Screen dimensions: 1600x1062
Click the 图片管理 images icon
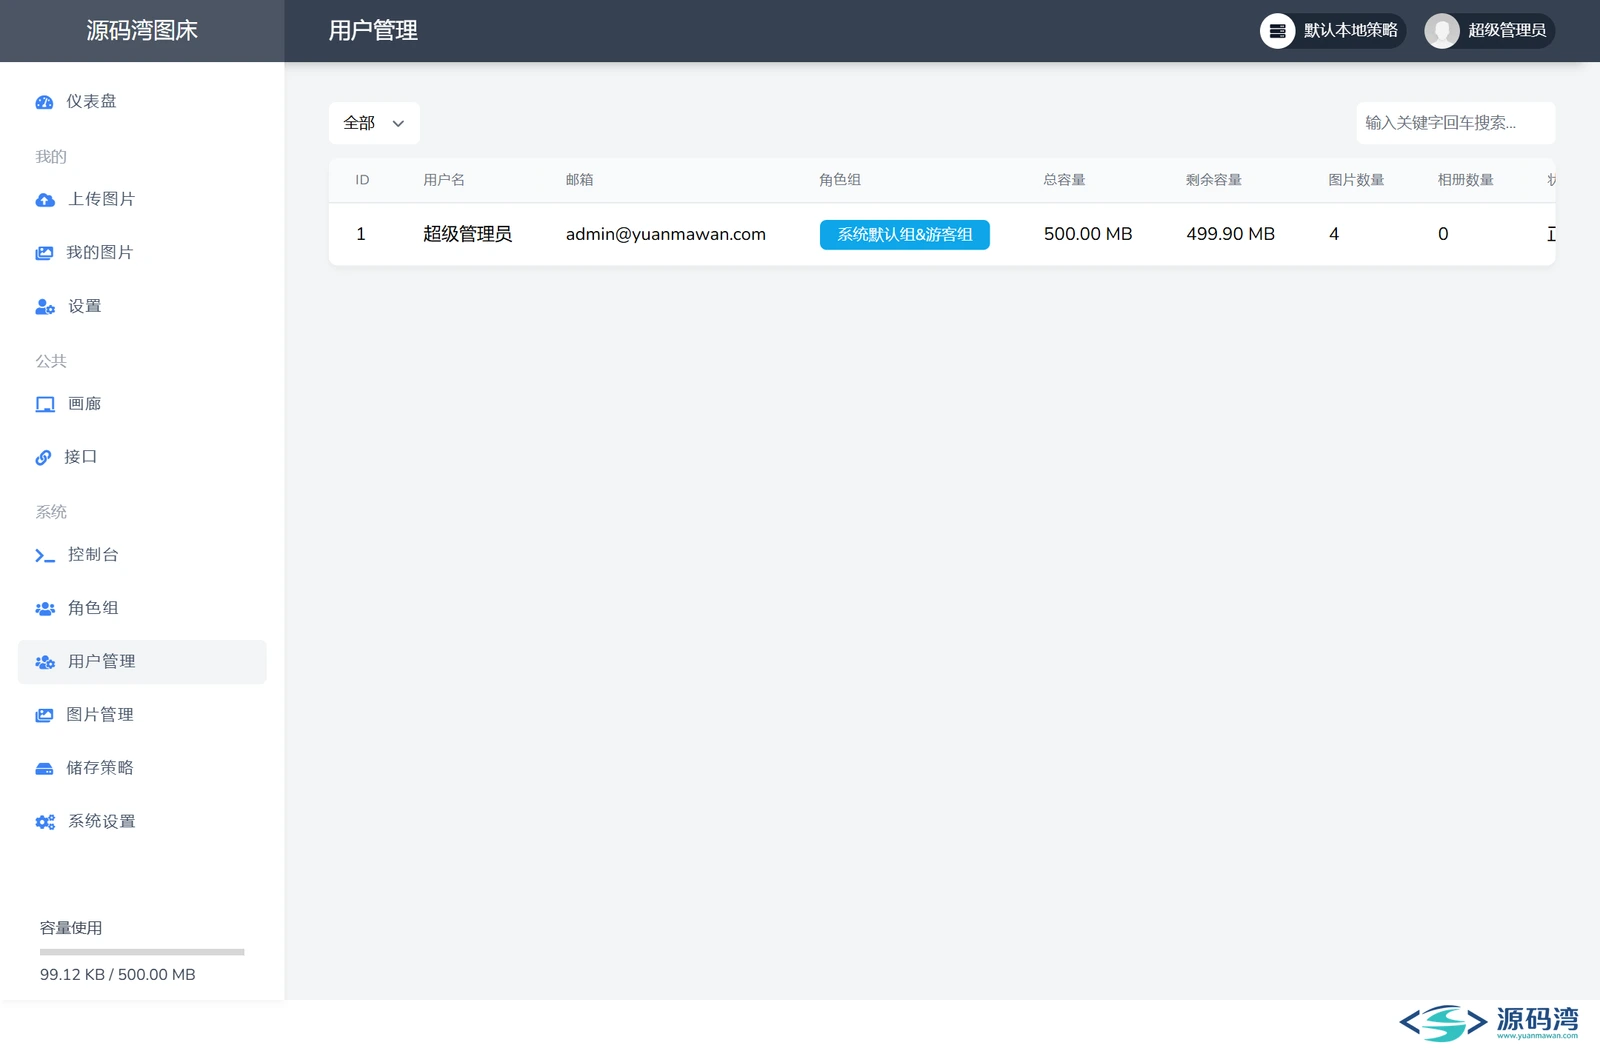(x=44, y=715)
